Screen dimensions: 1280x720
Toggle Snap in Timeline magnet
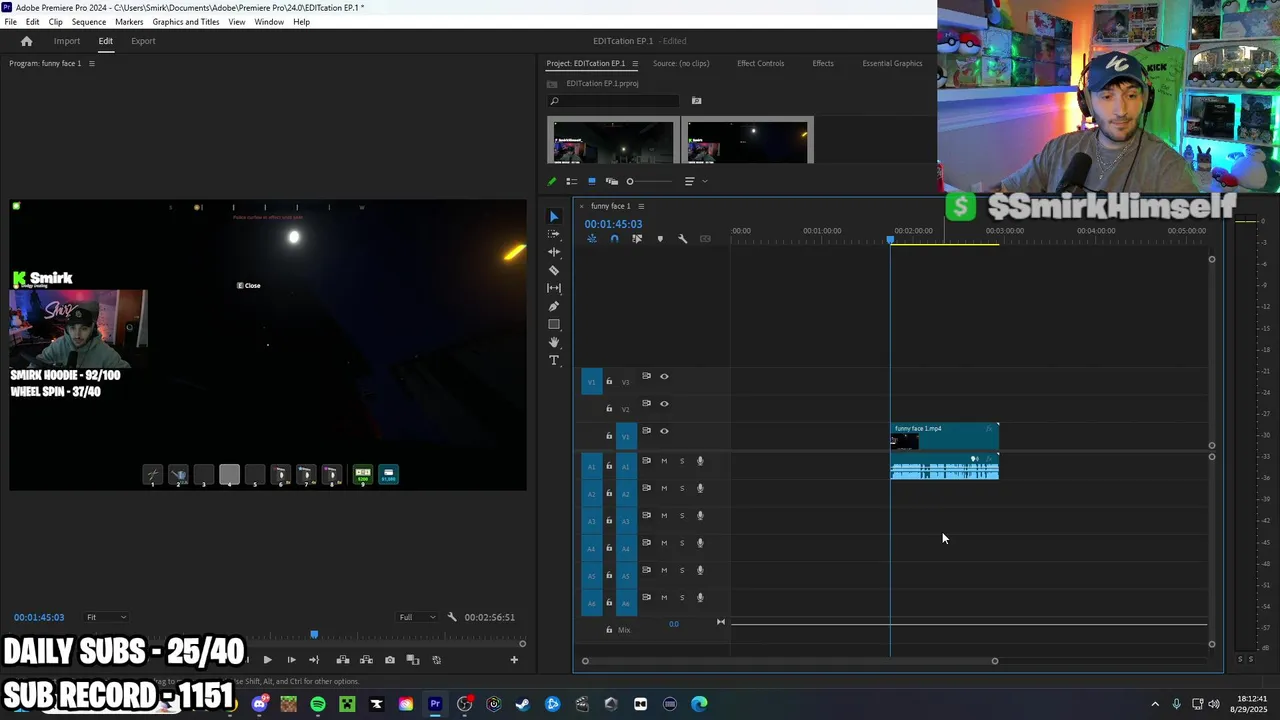(614, 239)
